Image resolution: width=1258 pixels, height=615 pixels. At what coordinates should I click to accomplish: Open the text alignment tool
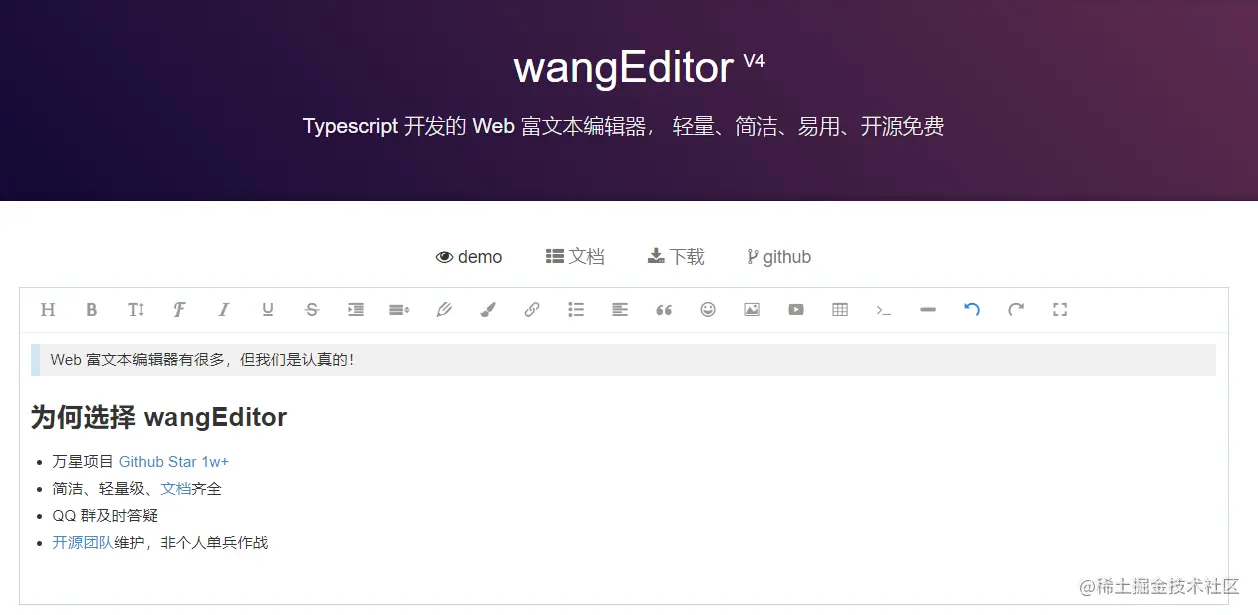(x=620, y=310)
